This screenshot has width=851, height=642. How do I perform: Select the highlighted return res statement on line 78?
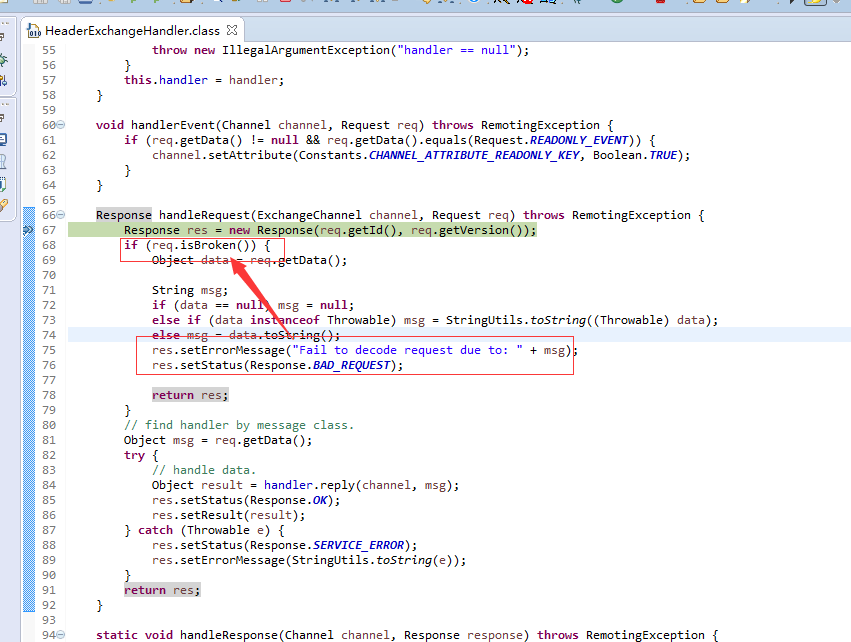[189, 394]
